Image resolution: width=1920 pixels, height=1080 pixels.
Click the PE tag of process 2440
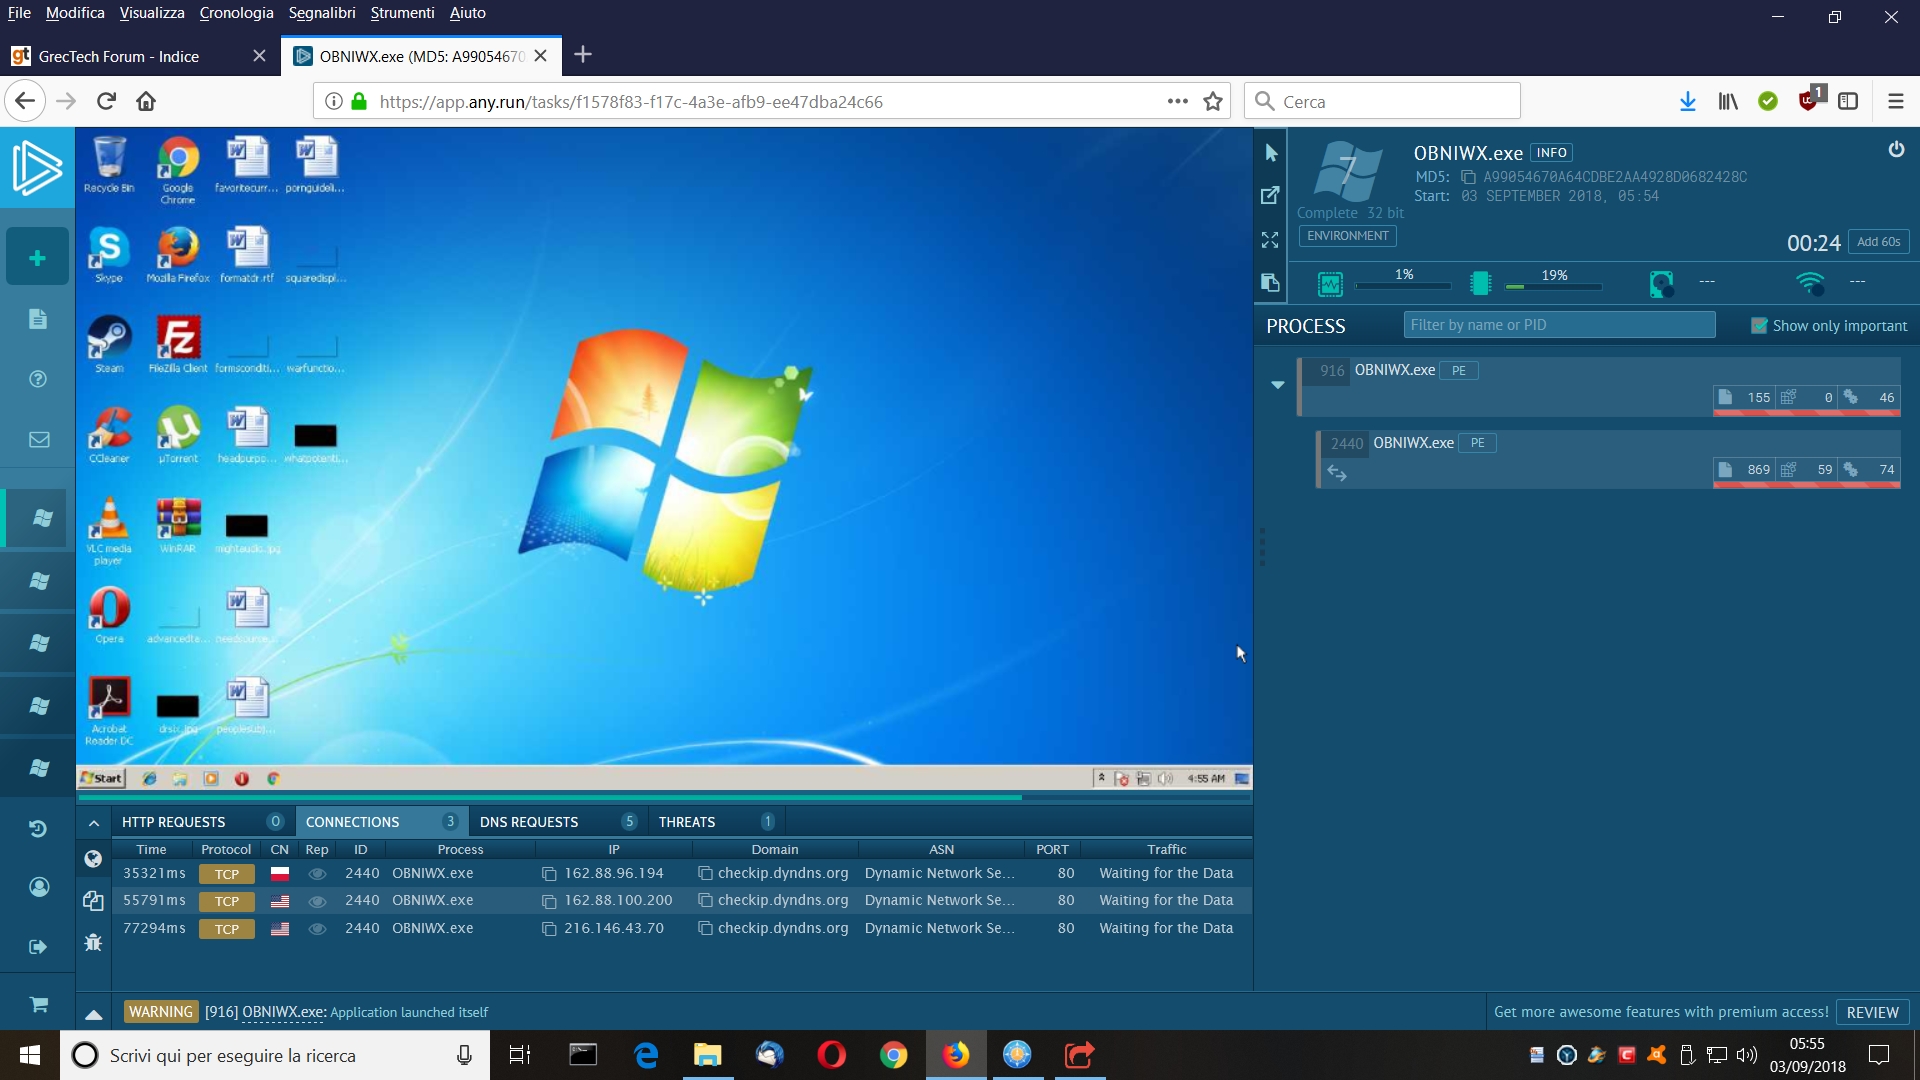point(1477,443)
